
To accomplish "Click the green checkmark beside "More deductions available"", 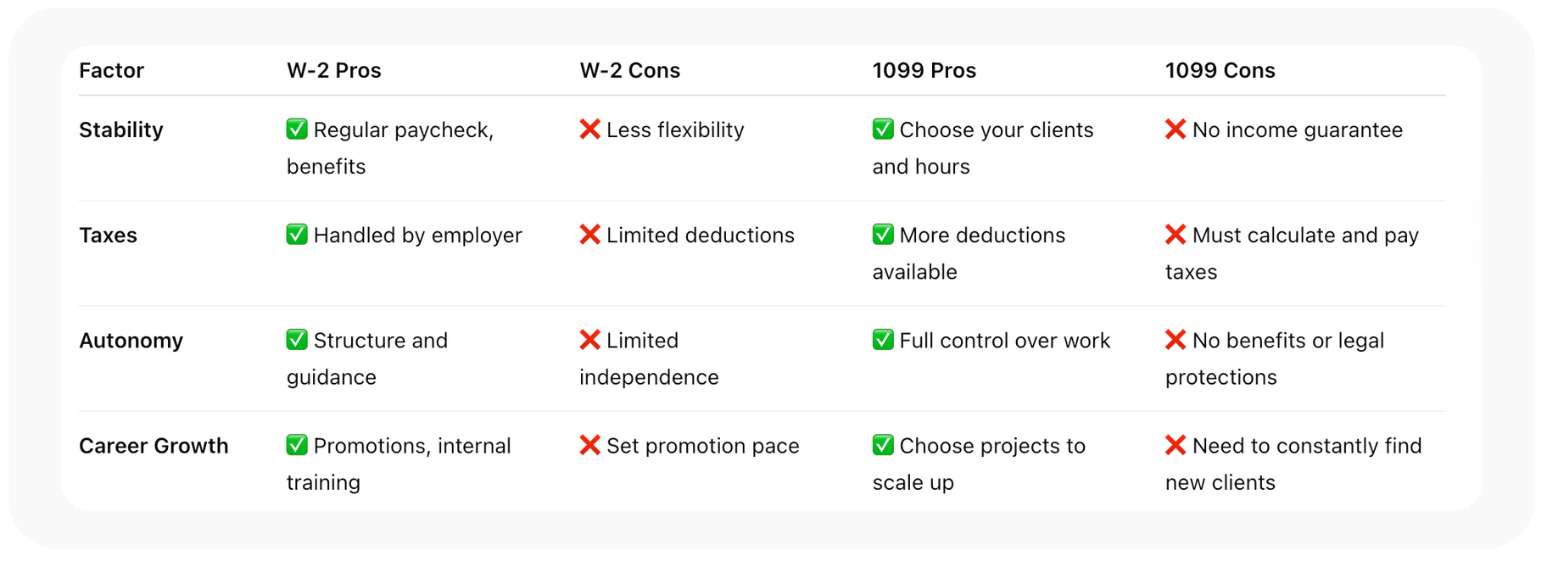I will click(883, 235).
